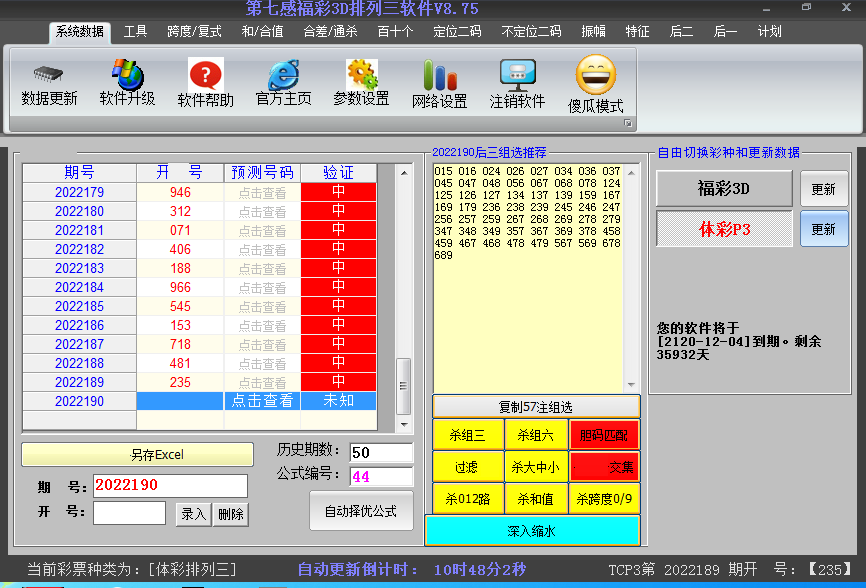The image size is (866, 588).
Task: Click the 预测号码 column header
Action: click(262, 172)
